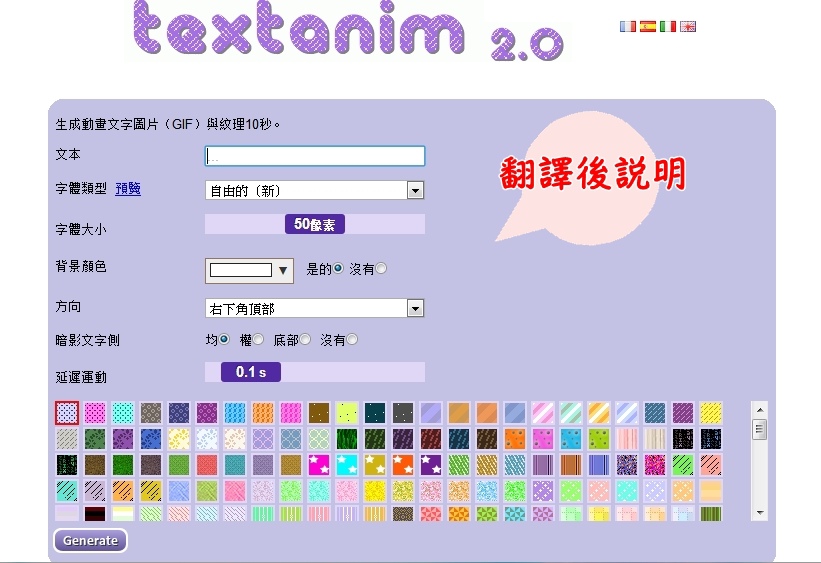This screenshot has height=563, width=821.
Task: Set background option to 沒有
Action: [381, 268]
